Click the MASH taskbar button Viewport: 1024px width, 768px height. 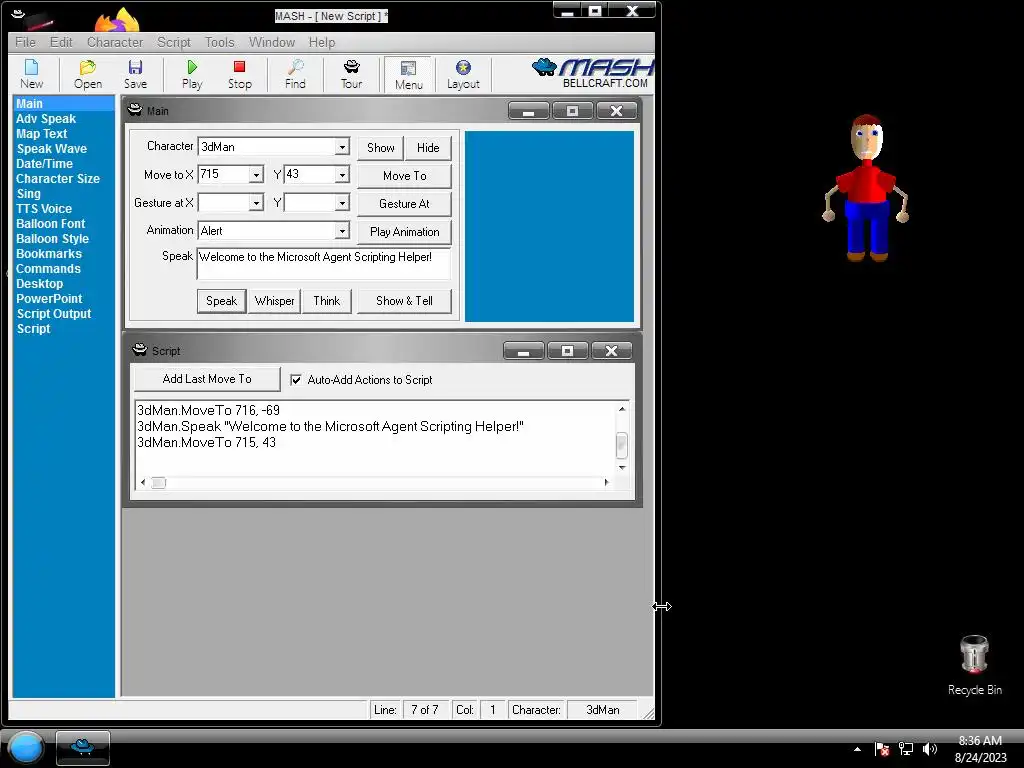82,748
